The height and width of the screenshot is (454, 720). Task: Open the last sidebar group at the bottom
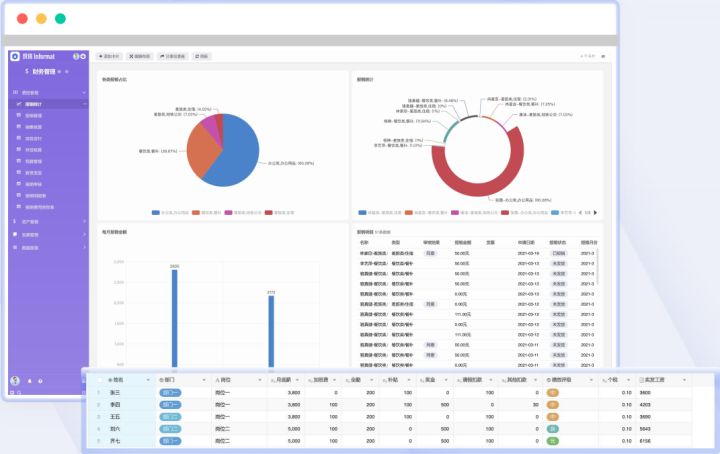(x=48, y=247)
